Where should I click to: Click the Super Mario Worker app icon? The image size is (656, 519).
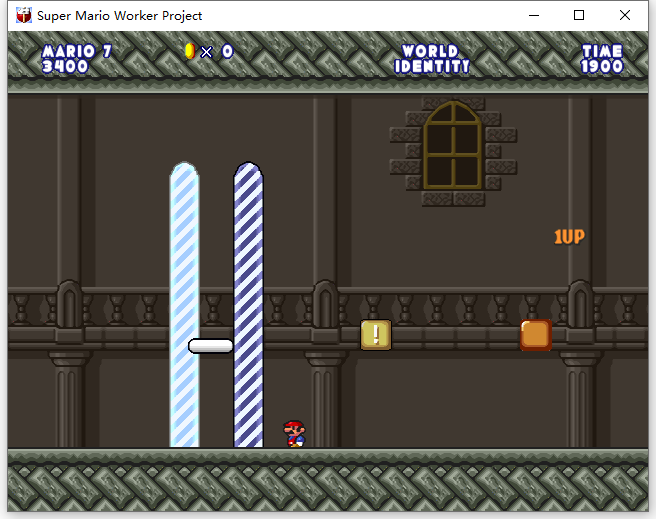click(x=24, y=15)
